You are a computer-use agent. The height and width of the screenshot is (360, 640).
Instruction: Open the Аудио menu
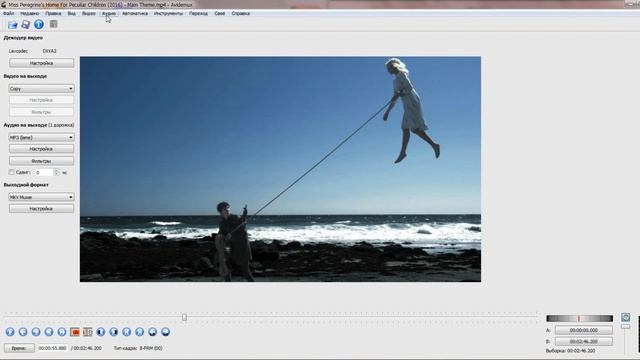point(109,13)
